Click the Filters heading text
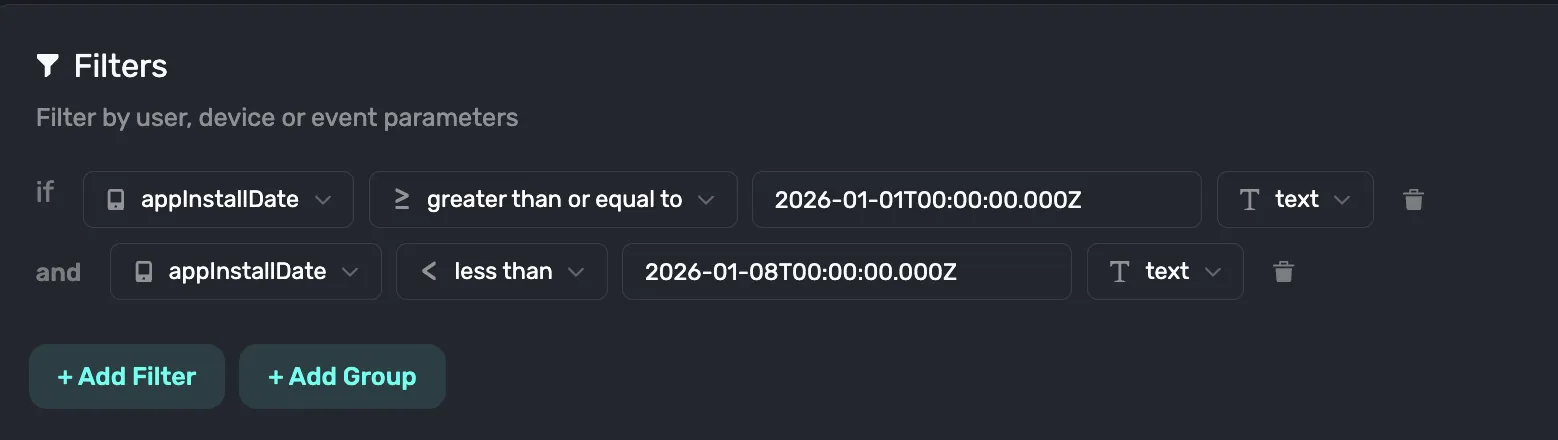The image size is (1558, 440). [121, 66]
